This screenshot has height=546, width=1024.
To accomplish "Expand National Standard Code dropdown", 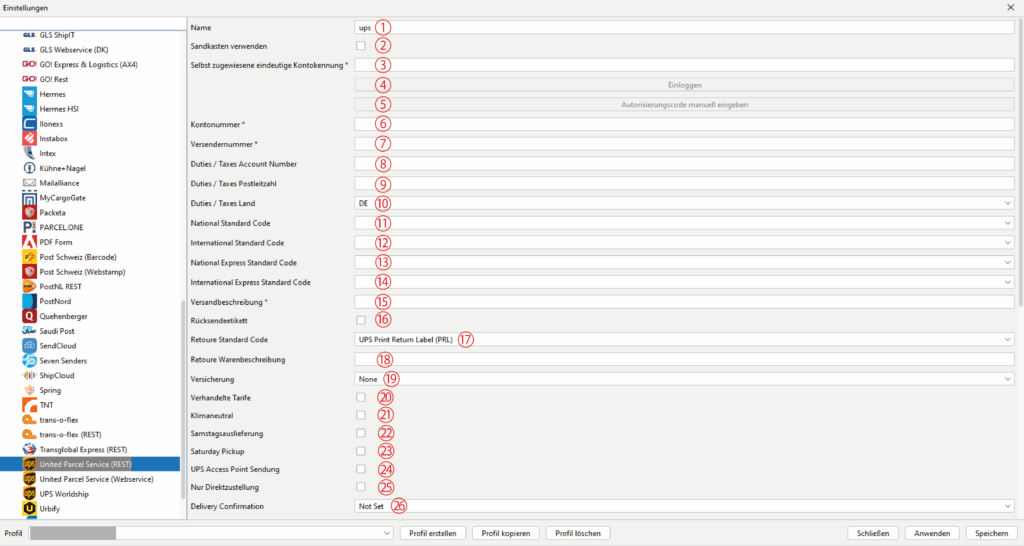I will click(x=684, y=223).
